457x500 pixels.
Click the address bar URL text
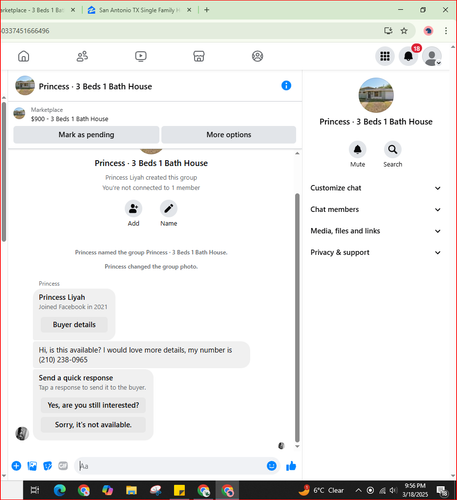25,31
